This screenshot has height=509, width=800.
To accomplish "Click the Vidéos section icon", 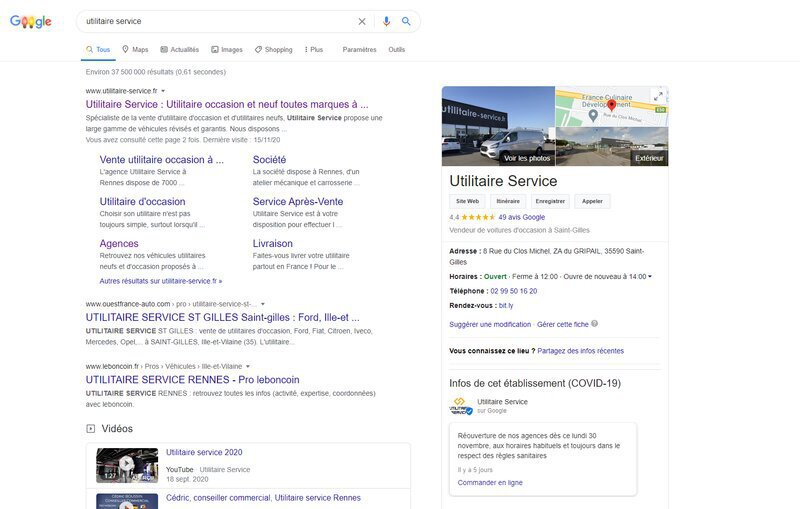I will click(90, 429).
